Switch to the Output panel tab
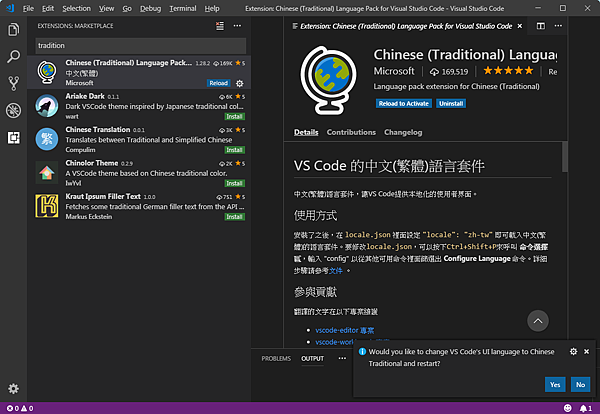600x414 pixels. pyautogui.click(x=312, y=359)
